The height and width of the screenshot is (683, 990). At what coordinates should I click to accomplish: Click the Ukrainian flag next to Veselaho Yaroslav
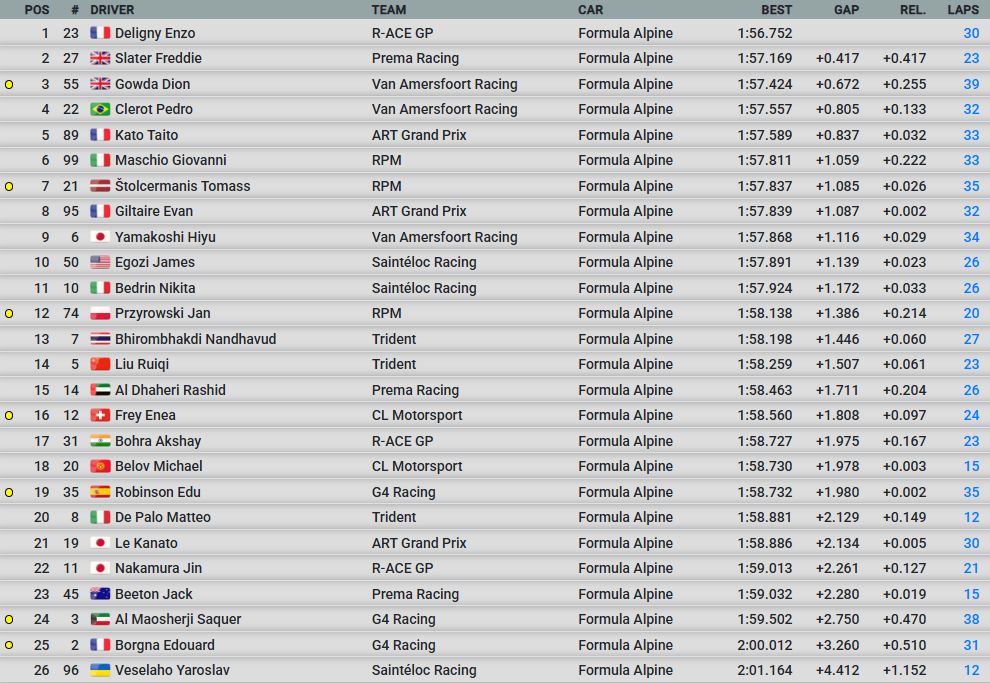(100, 670)
